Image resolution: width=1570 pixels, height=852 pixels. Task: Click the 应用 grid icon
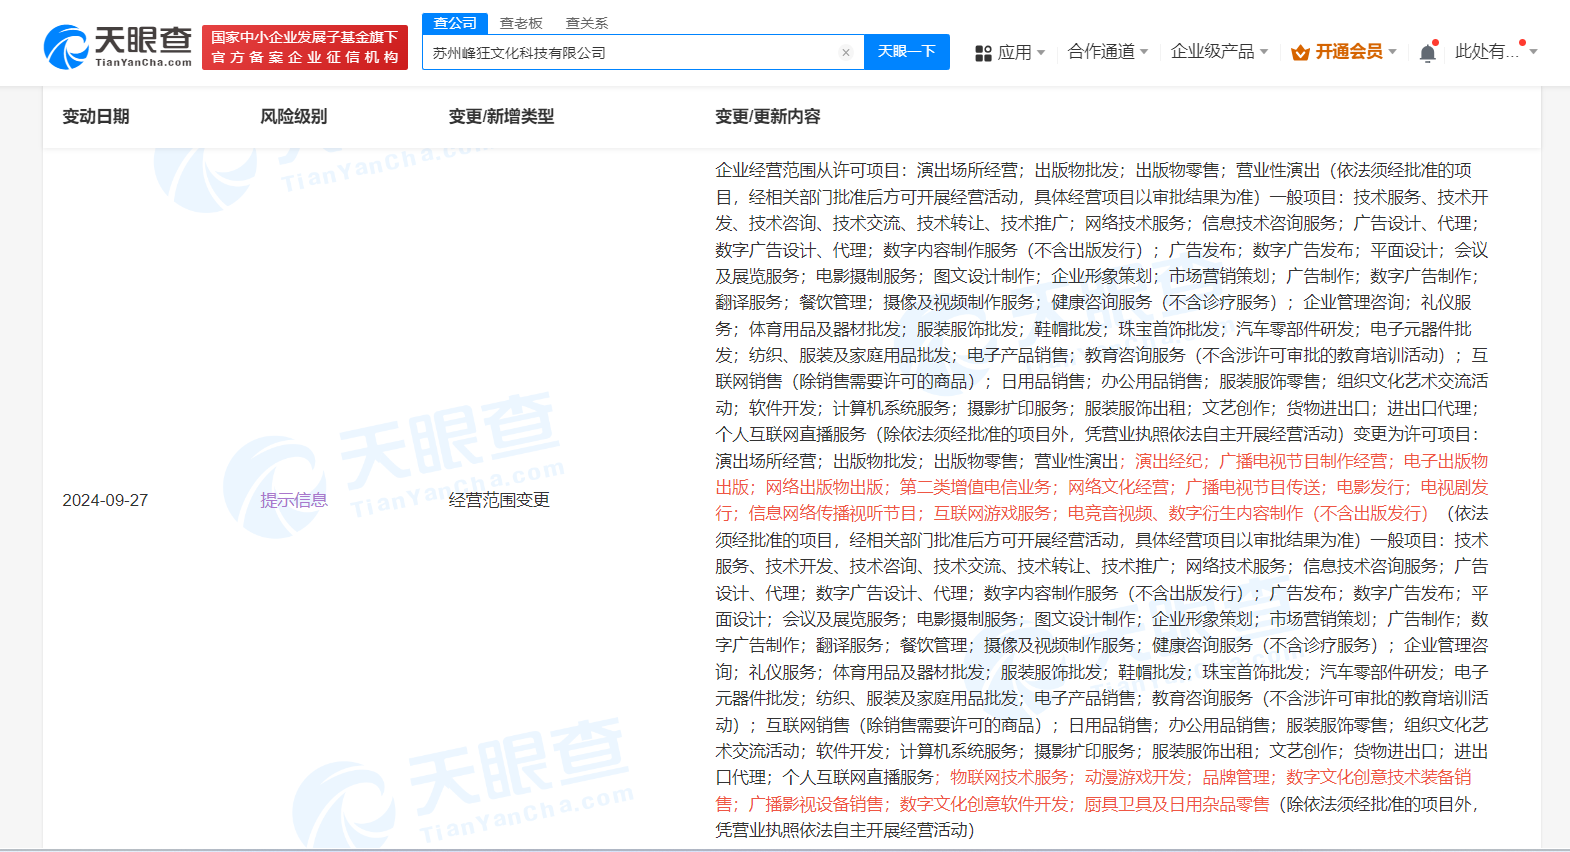pos(983,53)
